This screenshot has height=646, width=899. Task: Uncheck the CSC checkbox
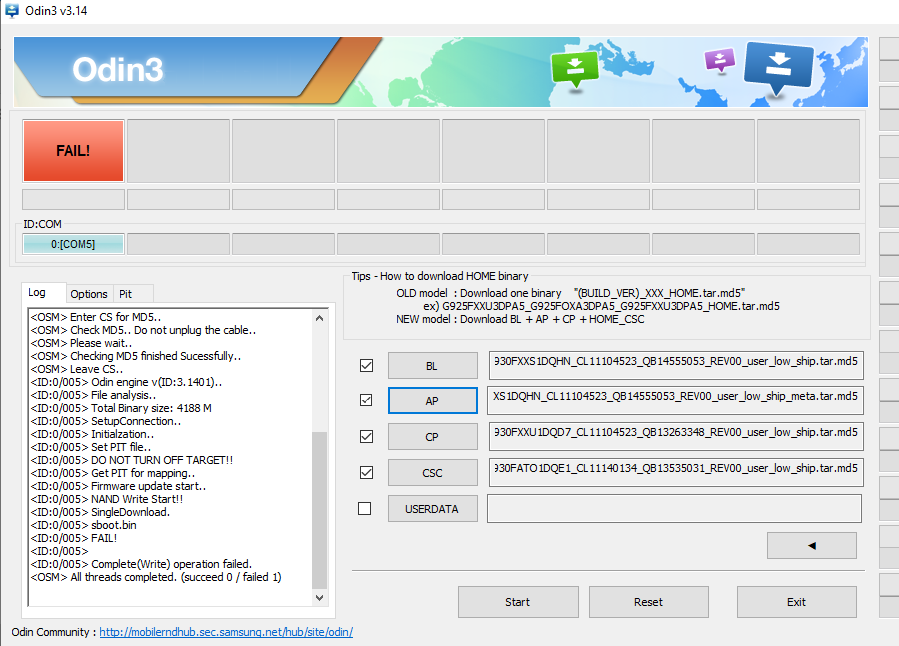(366, 472)
